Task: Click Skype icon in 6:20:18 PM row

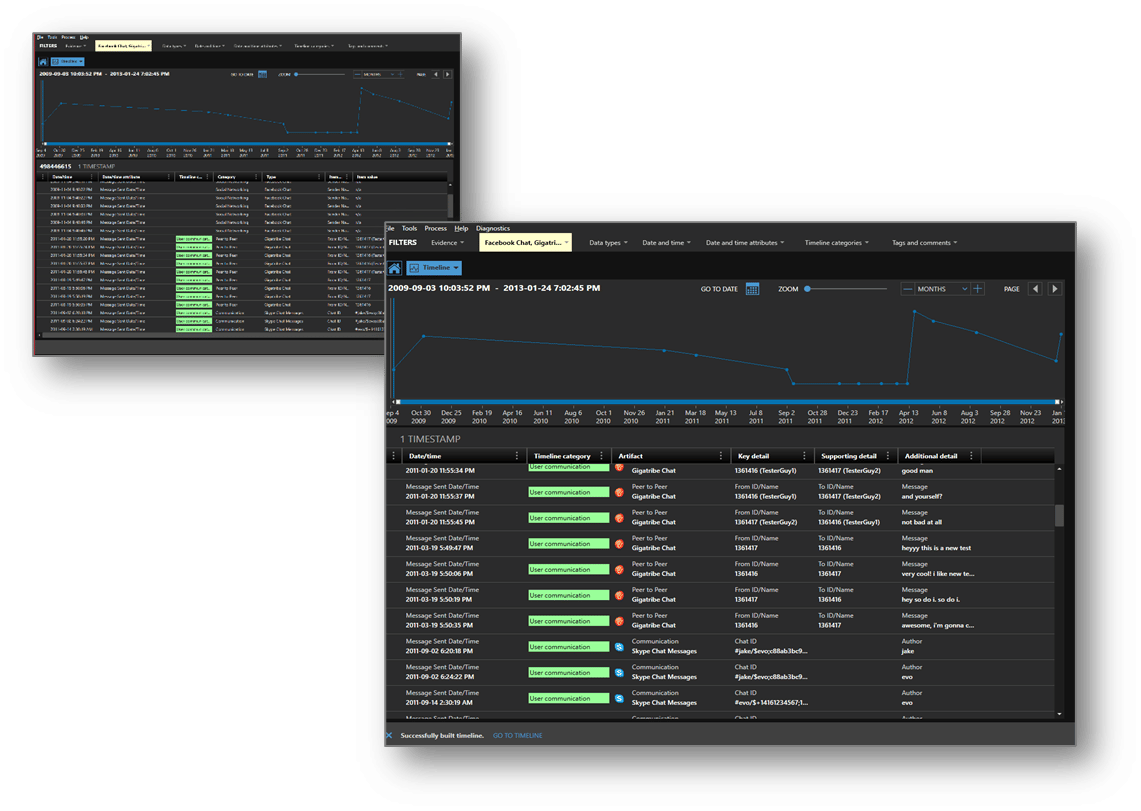Action: pyautogui.click(x=619, y=647)
